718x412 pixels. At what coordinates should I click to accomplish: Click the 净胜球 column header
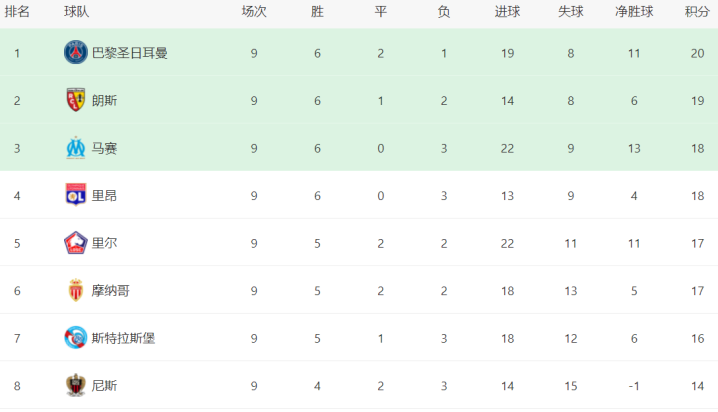634,12
